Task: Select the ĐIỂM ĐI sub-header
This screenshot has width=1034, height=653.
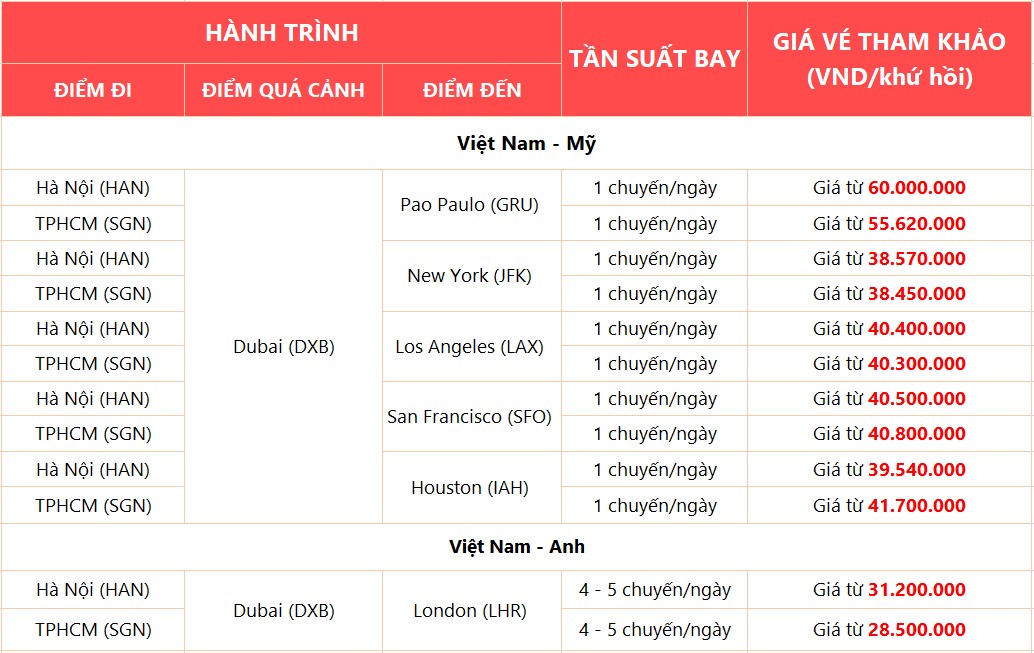Action: [x=93, y=90]
